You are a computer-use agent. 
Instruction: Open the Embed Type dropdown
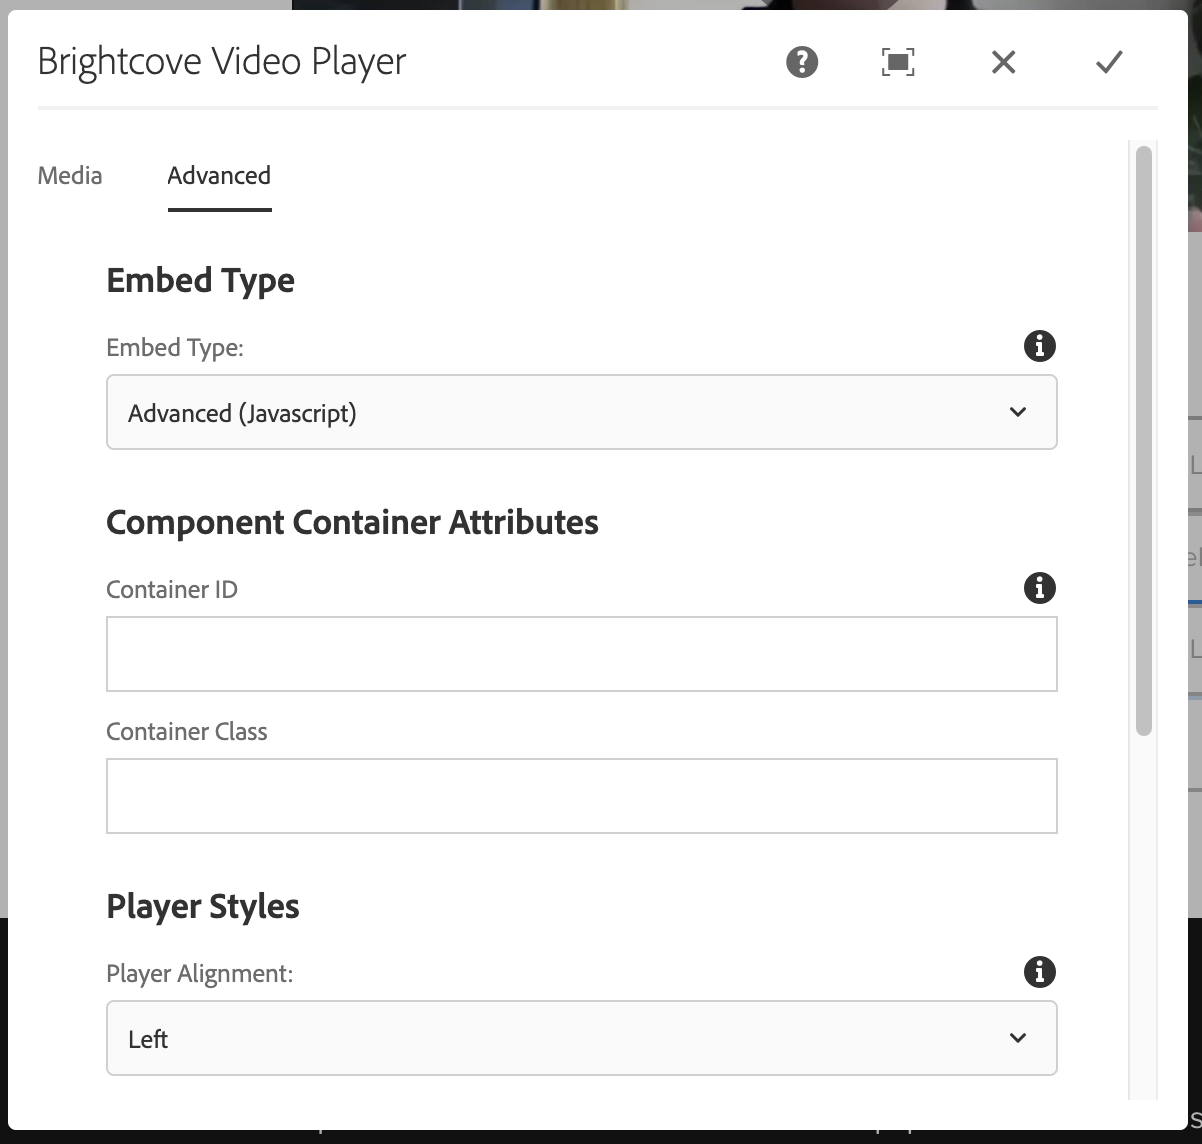pos(582,412)
